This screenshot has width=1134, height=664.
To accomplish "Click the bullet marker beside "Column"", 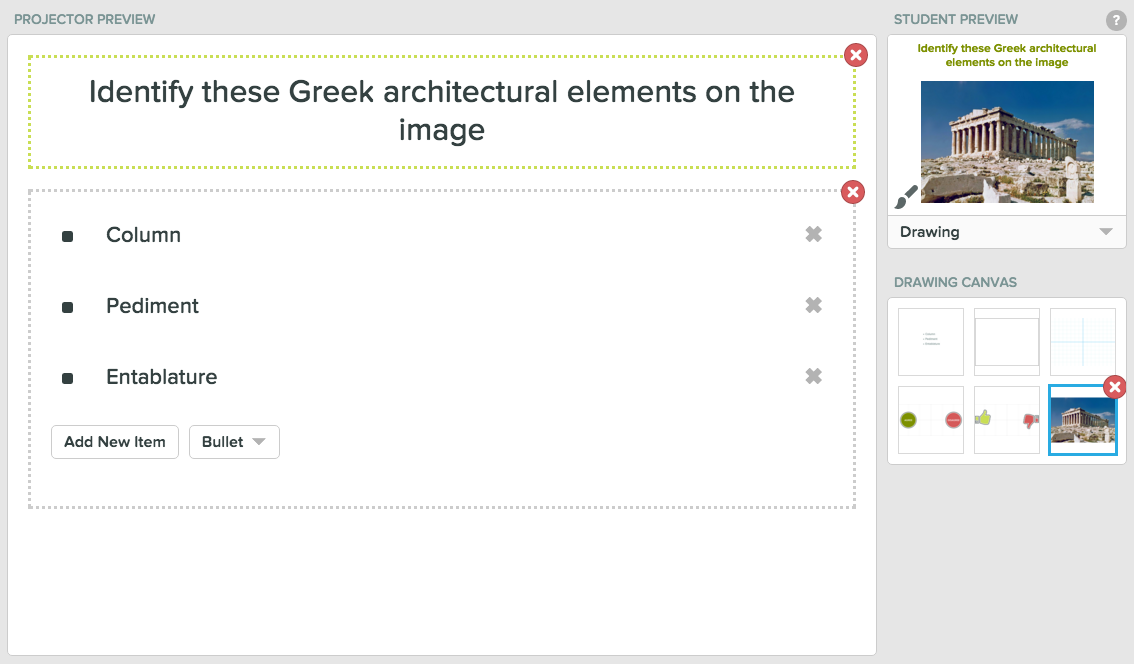I will tap(68, 236).
